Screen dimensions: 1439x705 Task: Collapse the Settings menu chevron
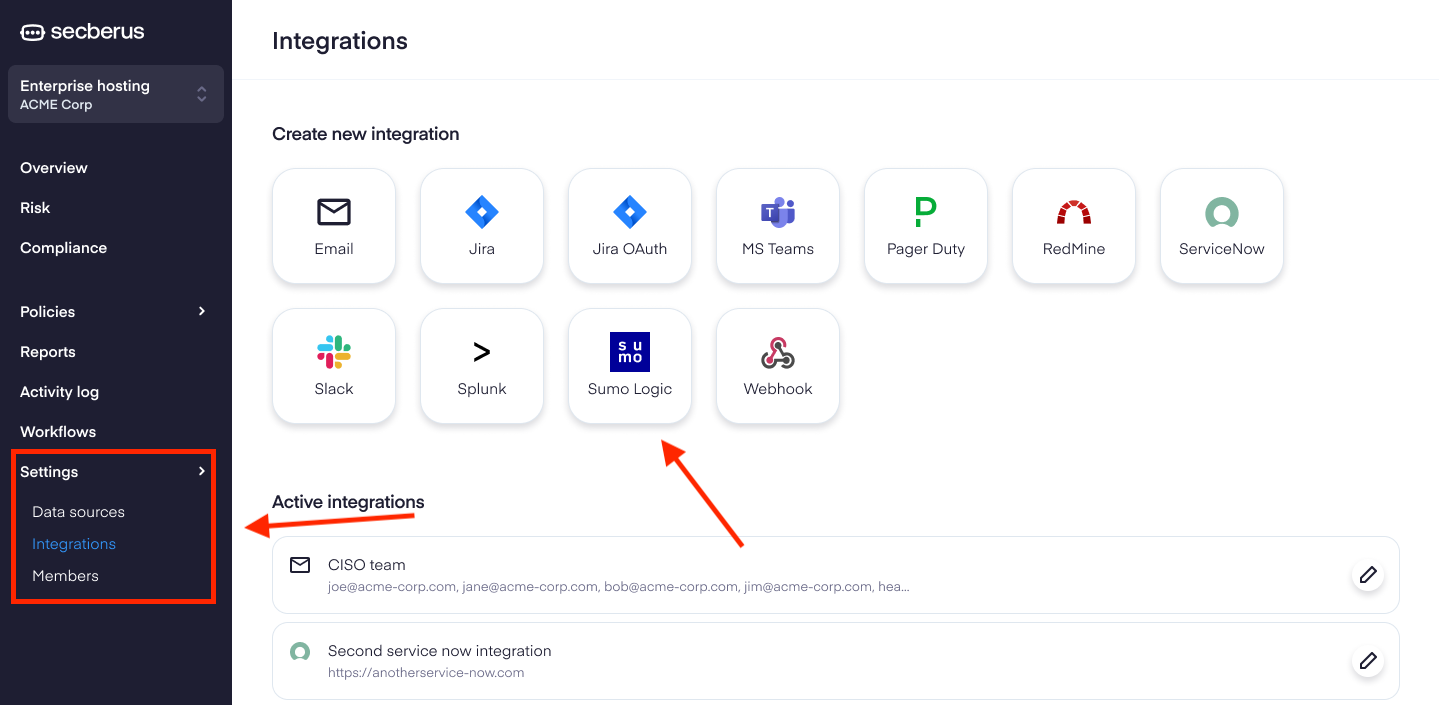pos(202,471)
